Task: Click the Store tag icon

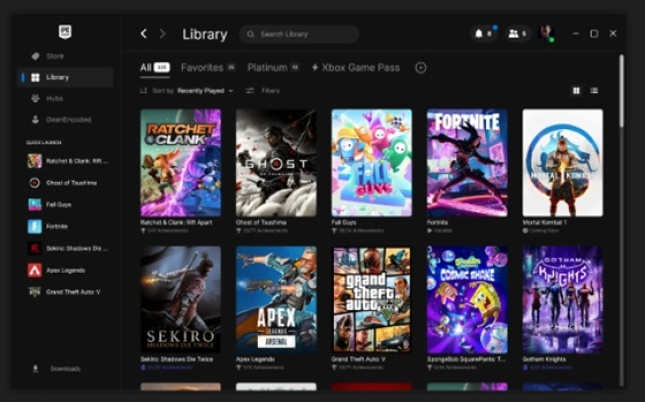Action: [35, 56]
